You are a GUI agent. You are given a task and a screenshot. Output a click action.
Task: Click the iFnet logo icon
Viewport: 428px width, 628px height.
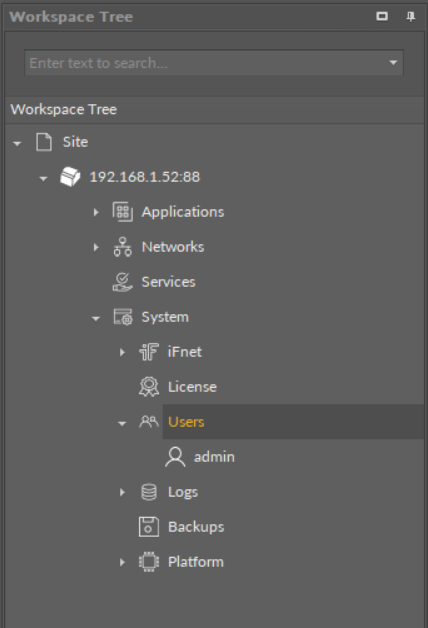[x=149, y=352]
